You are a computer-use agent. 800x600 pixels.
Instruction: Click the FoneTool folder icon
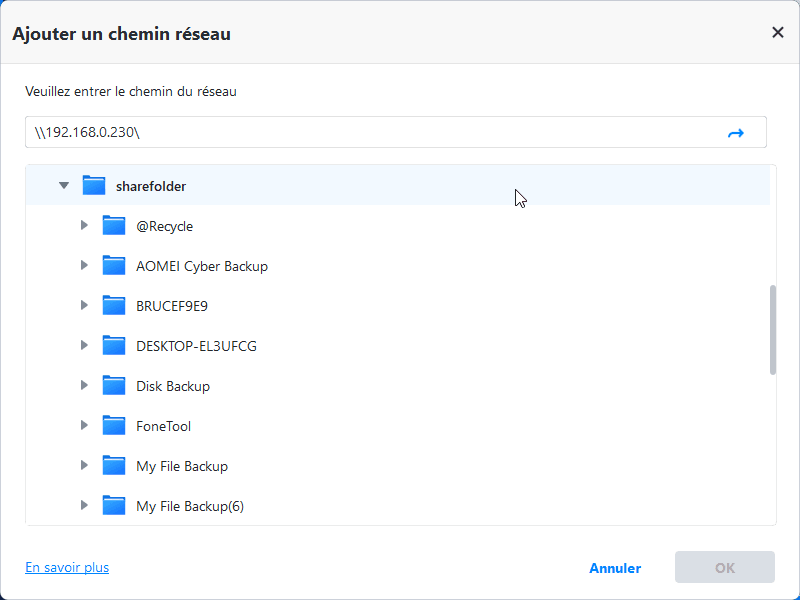(114, 426)
